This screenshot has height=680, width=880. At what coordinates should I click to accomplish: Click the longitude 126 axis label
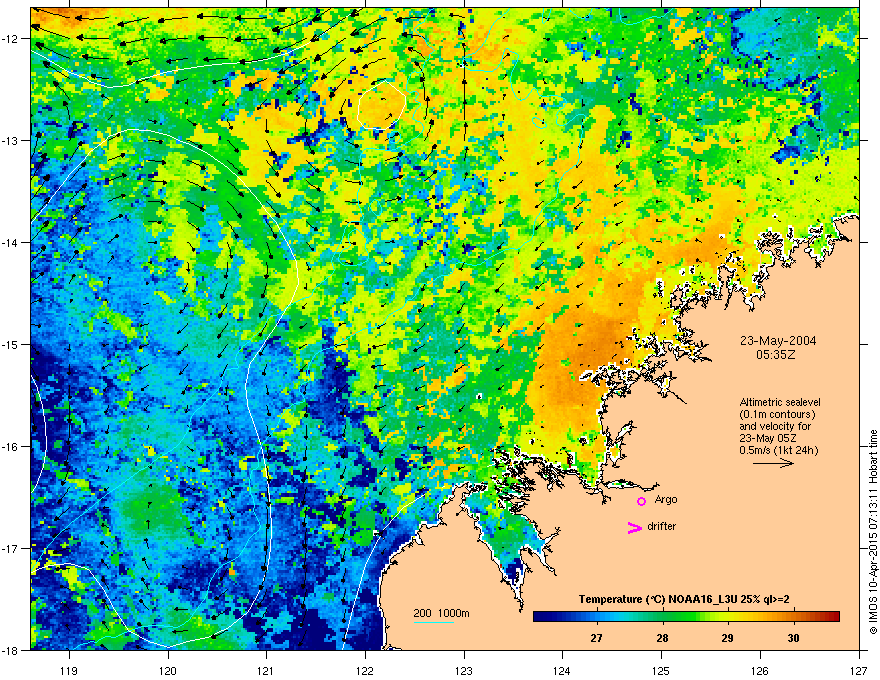tap(760, 671)
